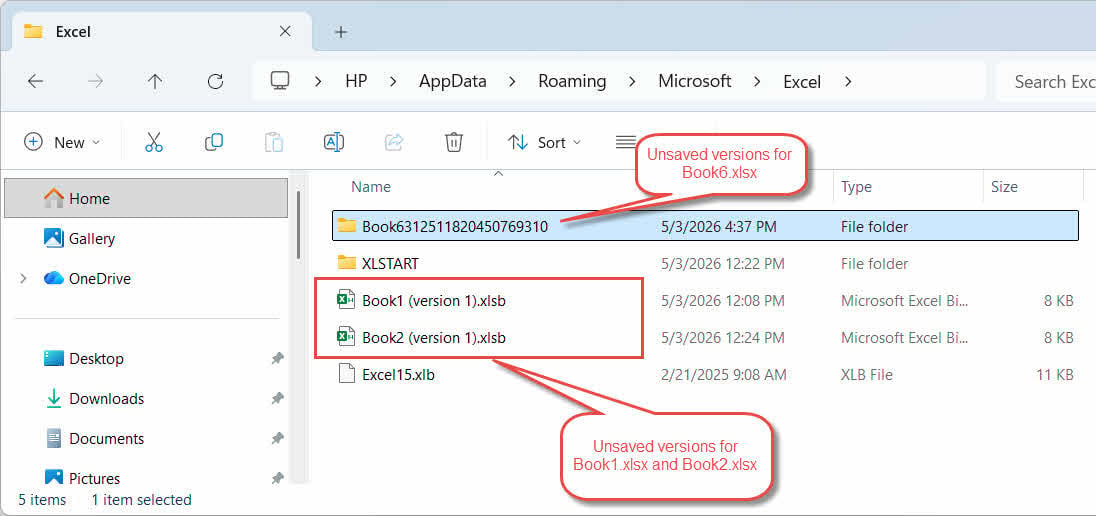This screenshot has width=1096, height=516.
Task: Open Downloads in quick access
Action: point(106,399)
